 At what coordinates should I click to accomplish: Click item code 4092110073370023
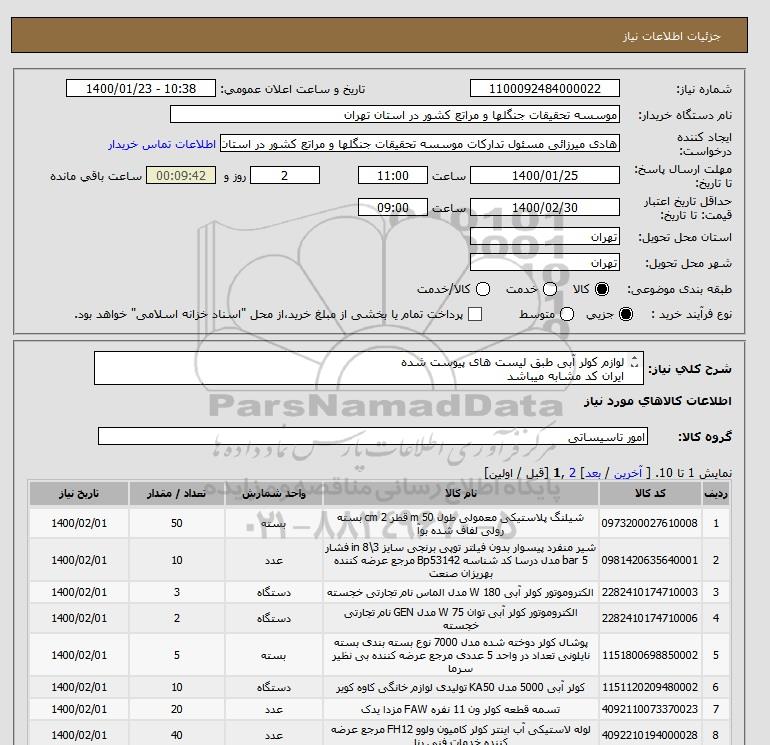click(650, 709)
